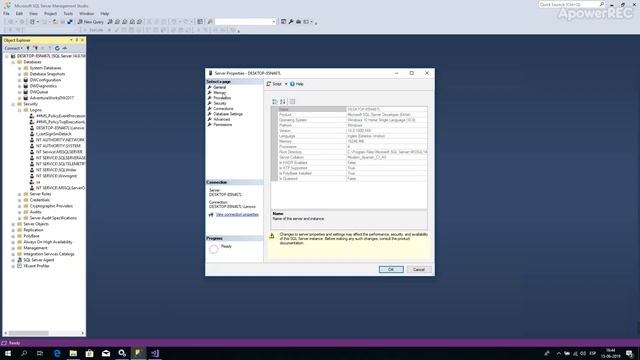Open the Edit menu

(19, 13)
